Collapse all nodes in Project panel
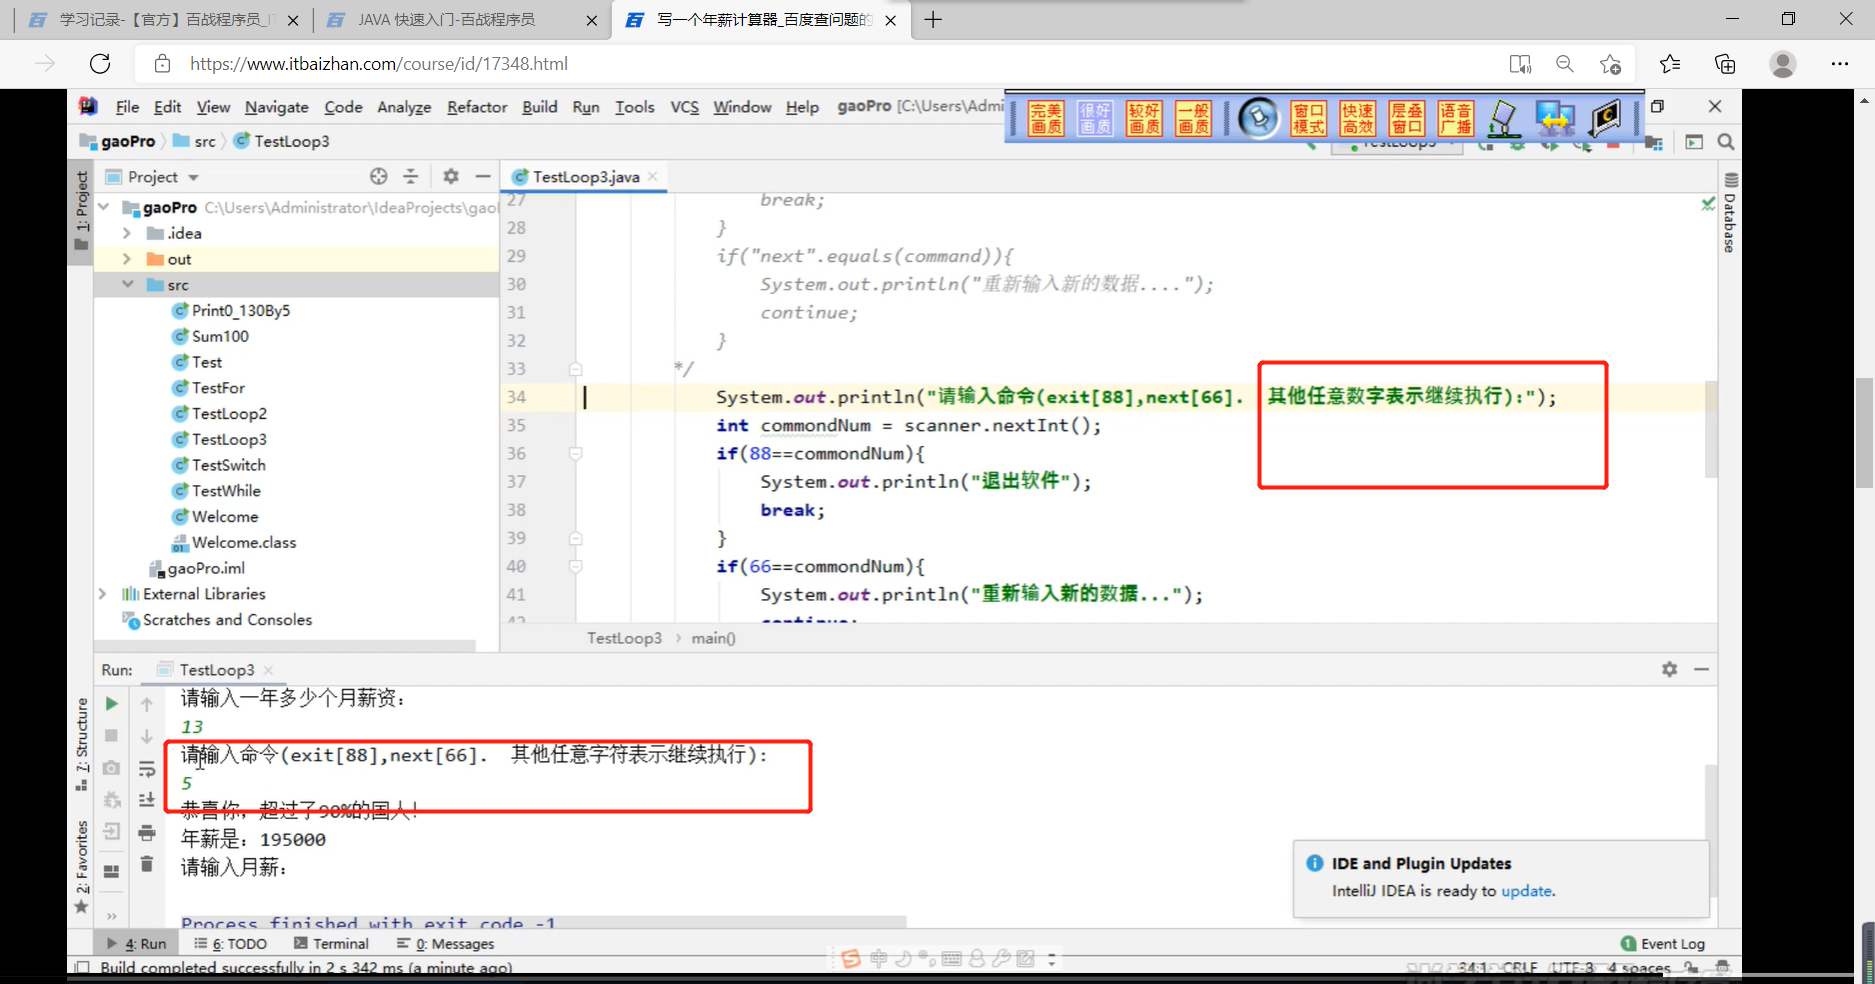Screen dimensions: 1875x984 410,176
